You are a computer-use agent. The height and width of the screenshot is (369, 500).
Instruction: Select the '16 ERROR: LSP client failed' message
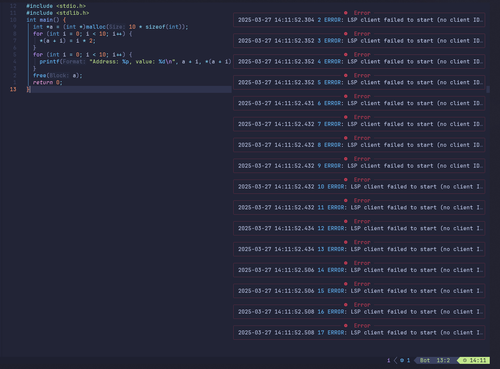point(360,312)
